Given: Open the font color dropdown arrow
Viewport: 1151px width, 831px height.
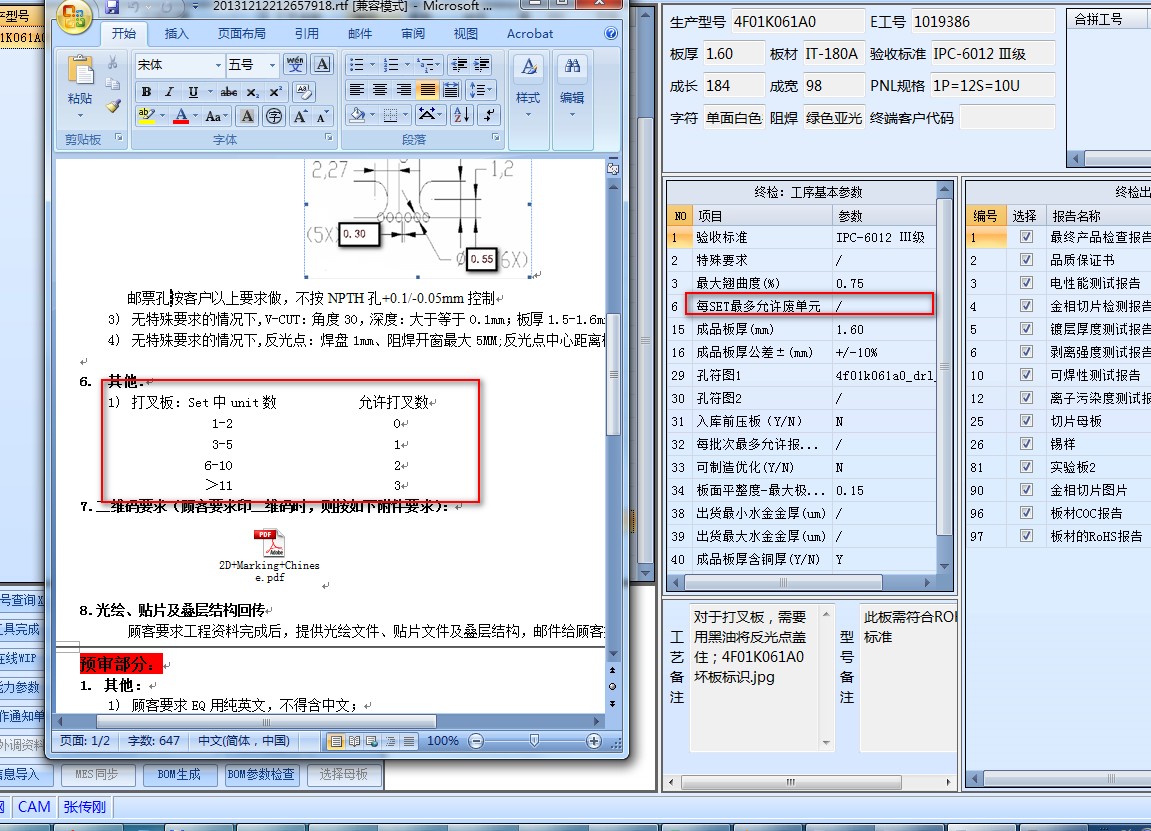Looking at the screenshot, I should coord(195,116).
